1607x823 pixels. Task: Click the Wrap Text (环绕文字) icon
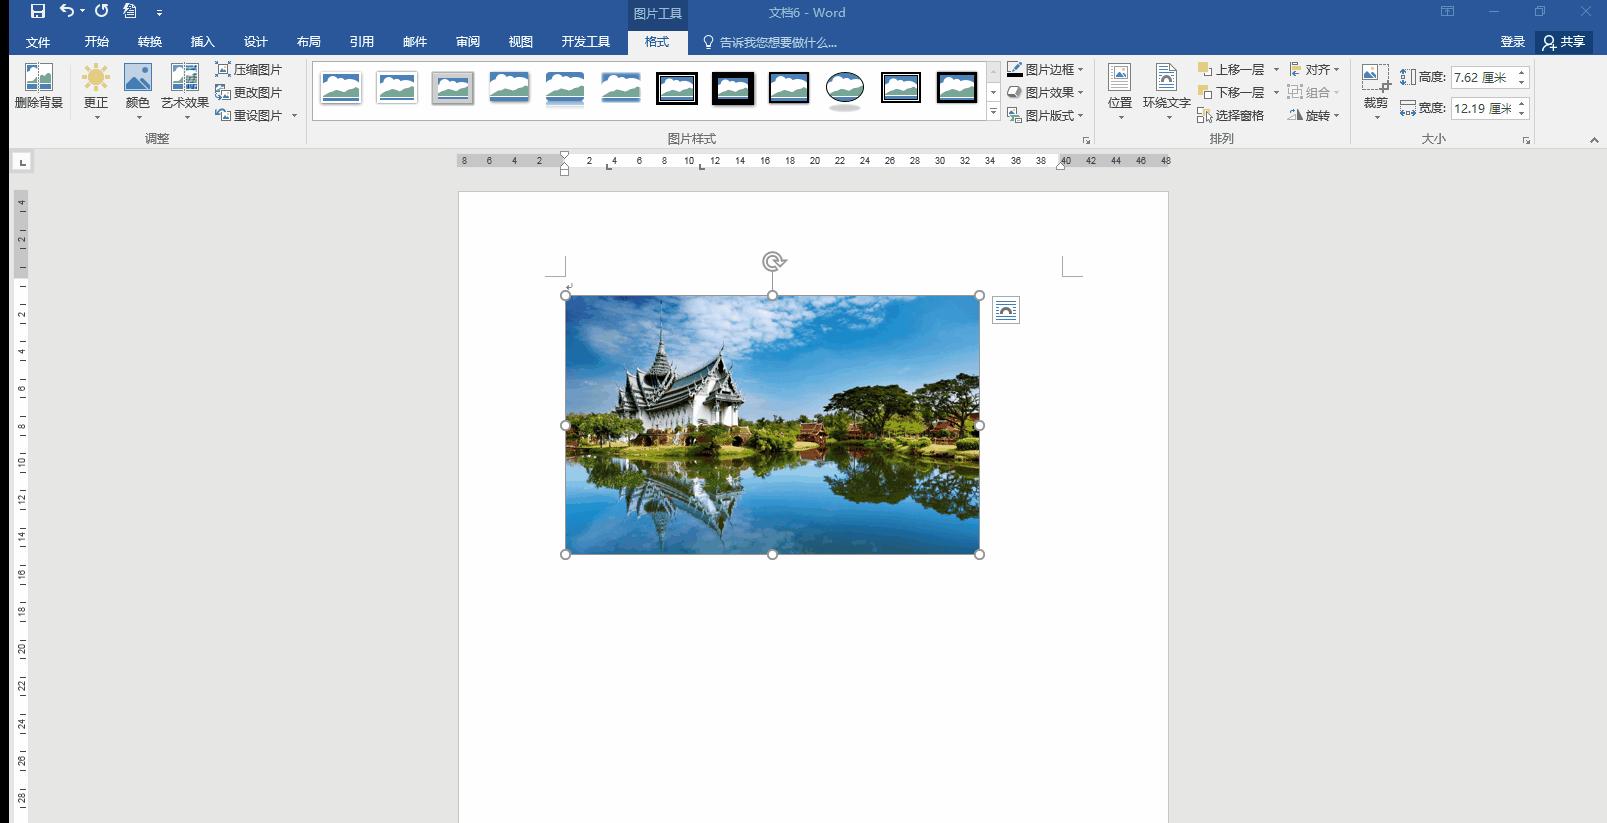pyautogui.click(x=1166, y=80)
